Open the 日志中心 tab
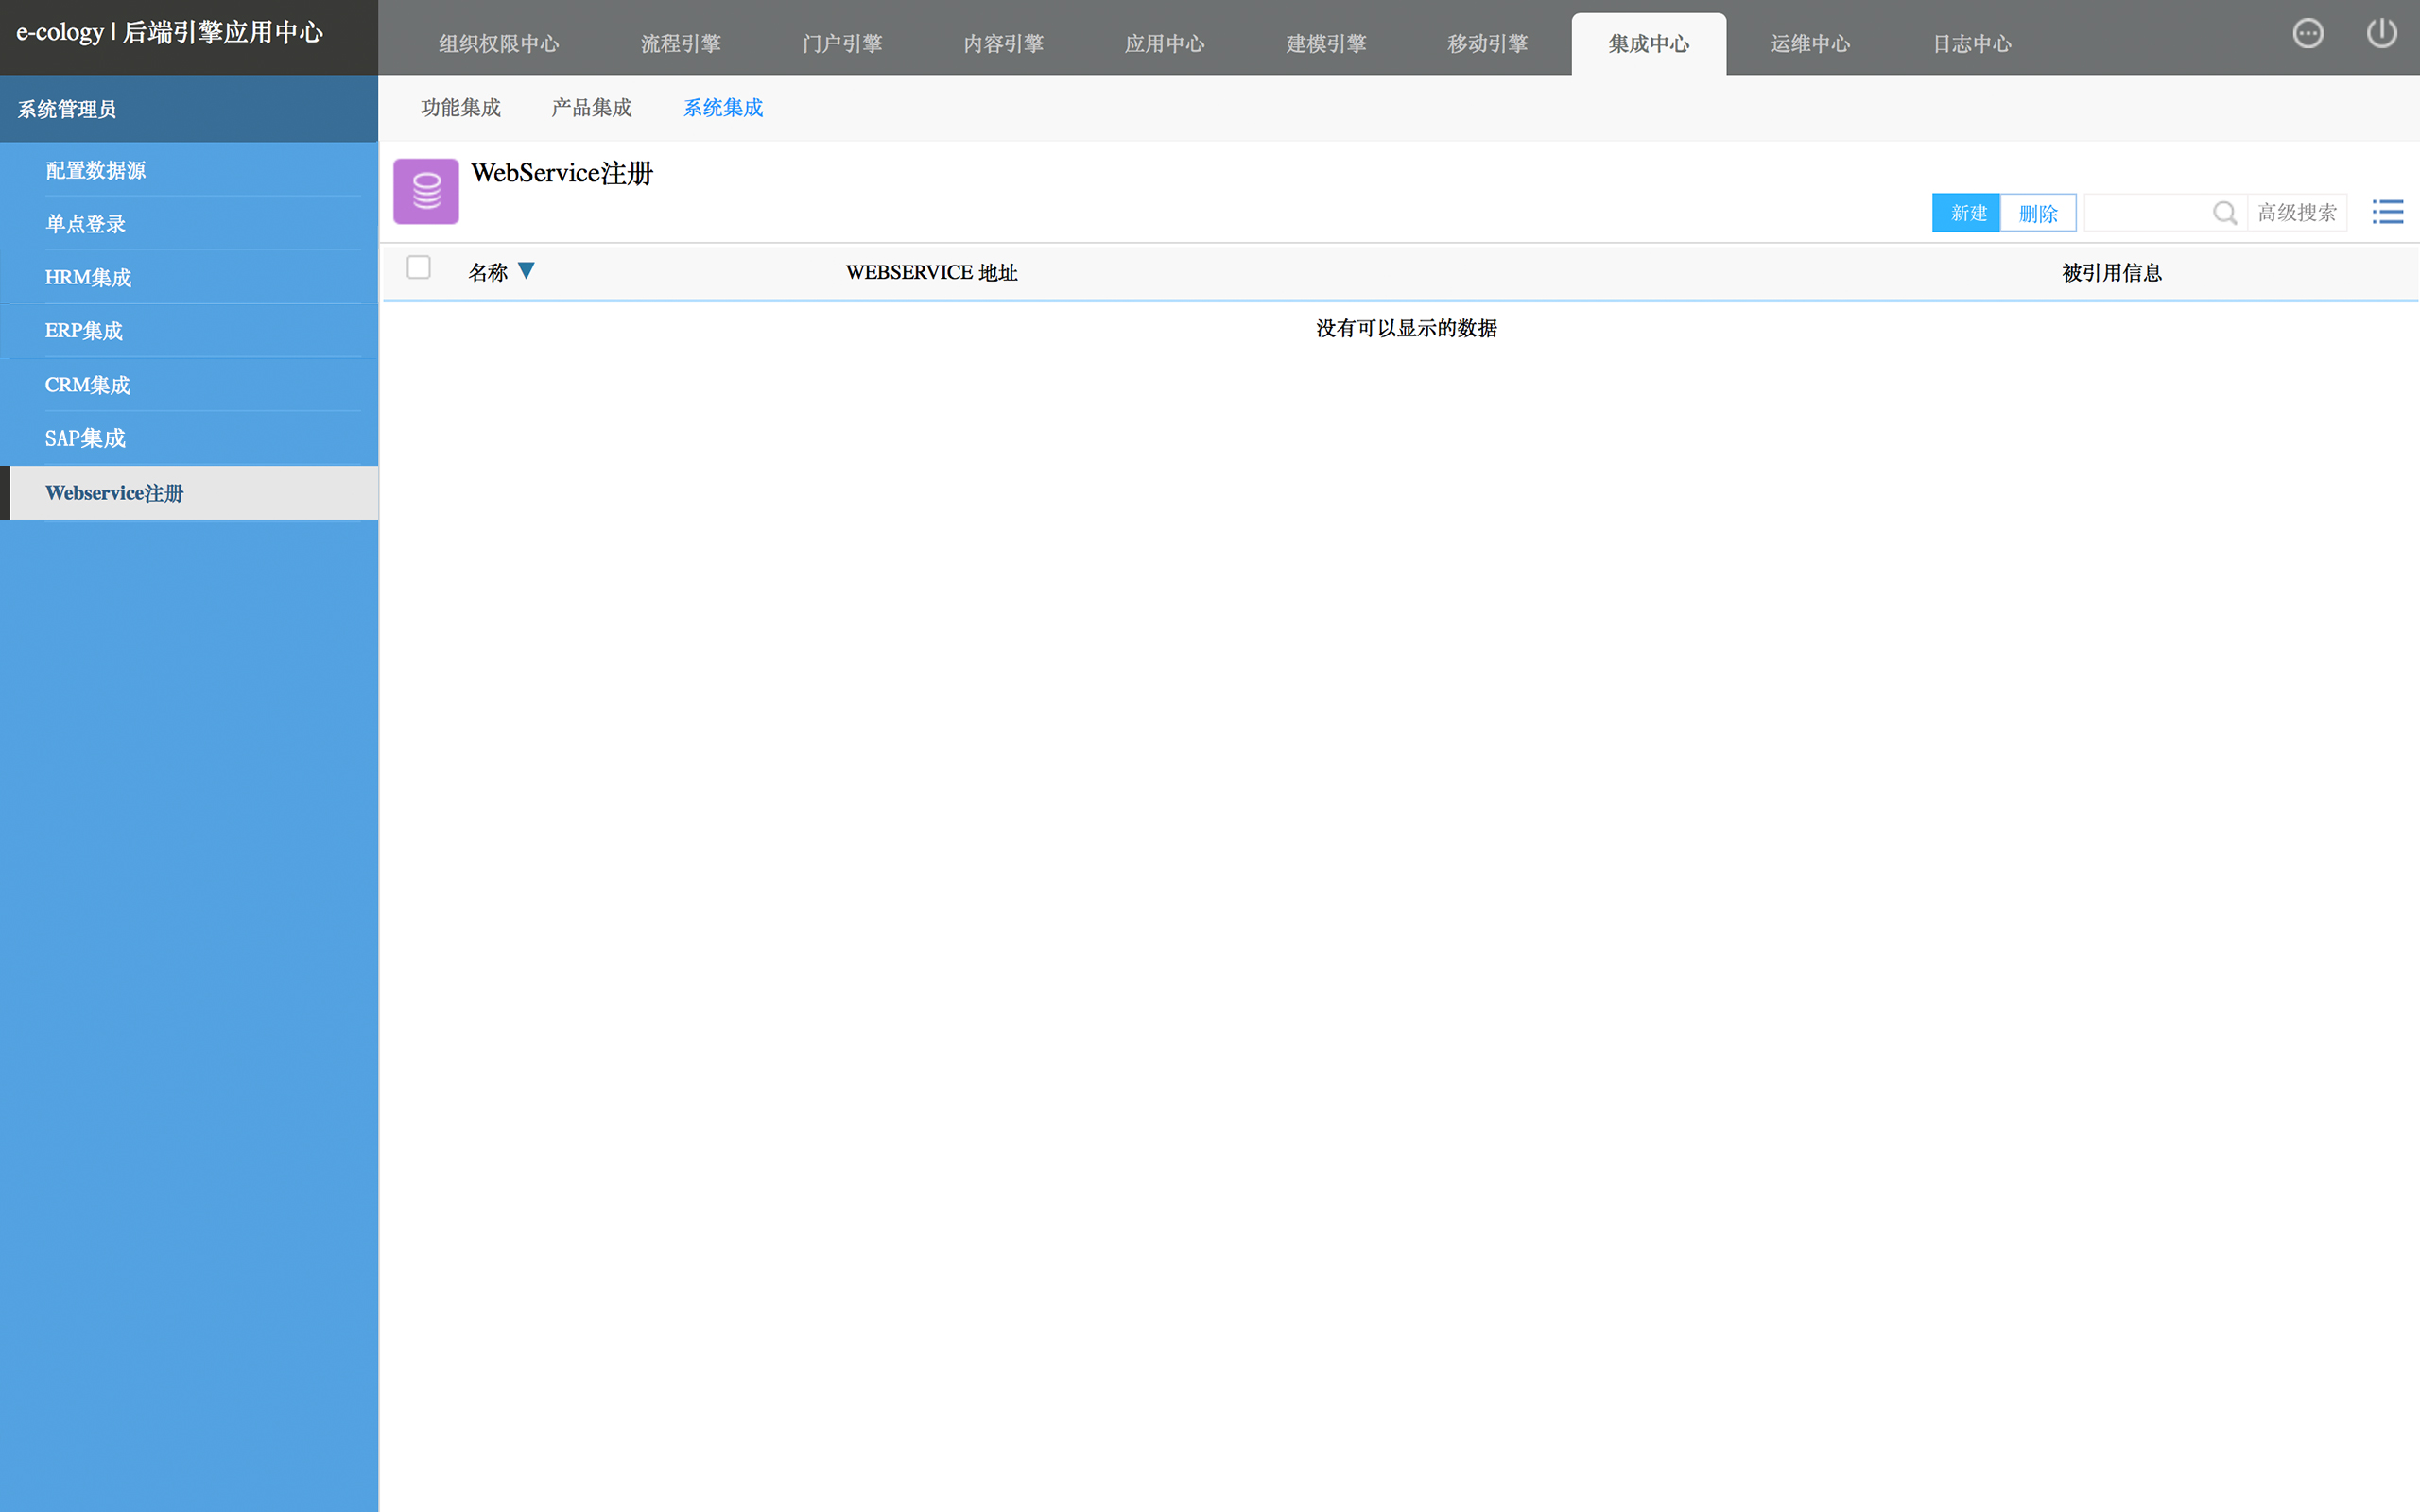Screen dimensions: 2420x1512 pyautogui.click(x=1971, y=44)
